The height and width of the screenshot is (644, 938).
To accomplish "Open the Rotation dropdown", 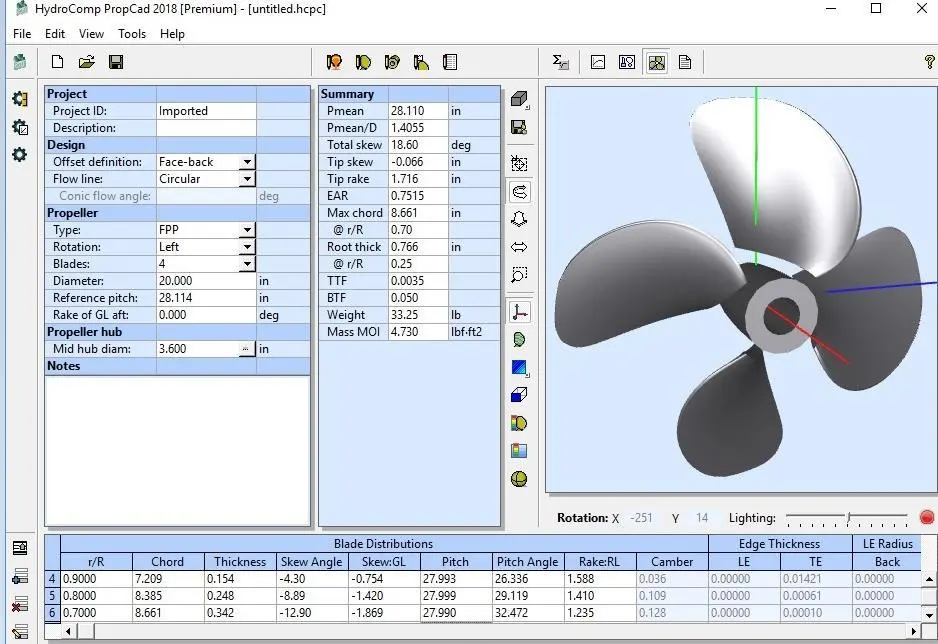I will [248, 247].
